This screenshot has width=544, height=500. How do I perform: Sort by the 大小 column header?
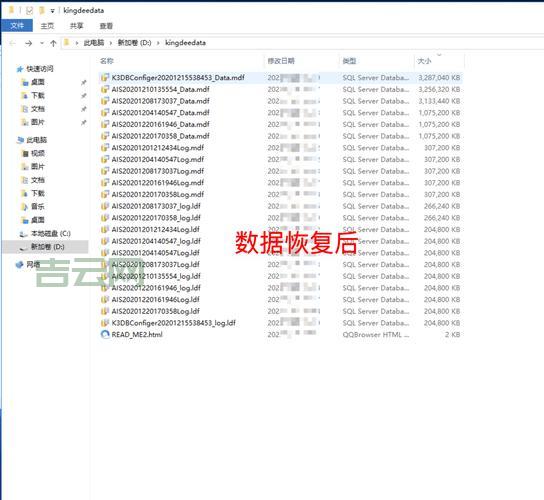[x=424, y=61]
